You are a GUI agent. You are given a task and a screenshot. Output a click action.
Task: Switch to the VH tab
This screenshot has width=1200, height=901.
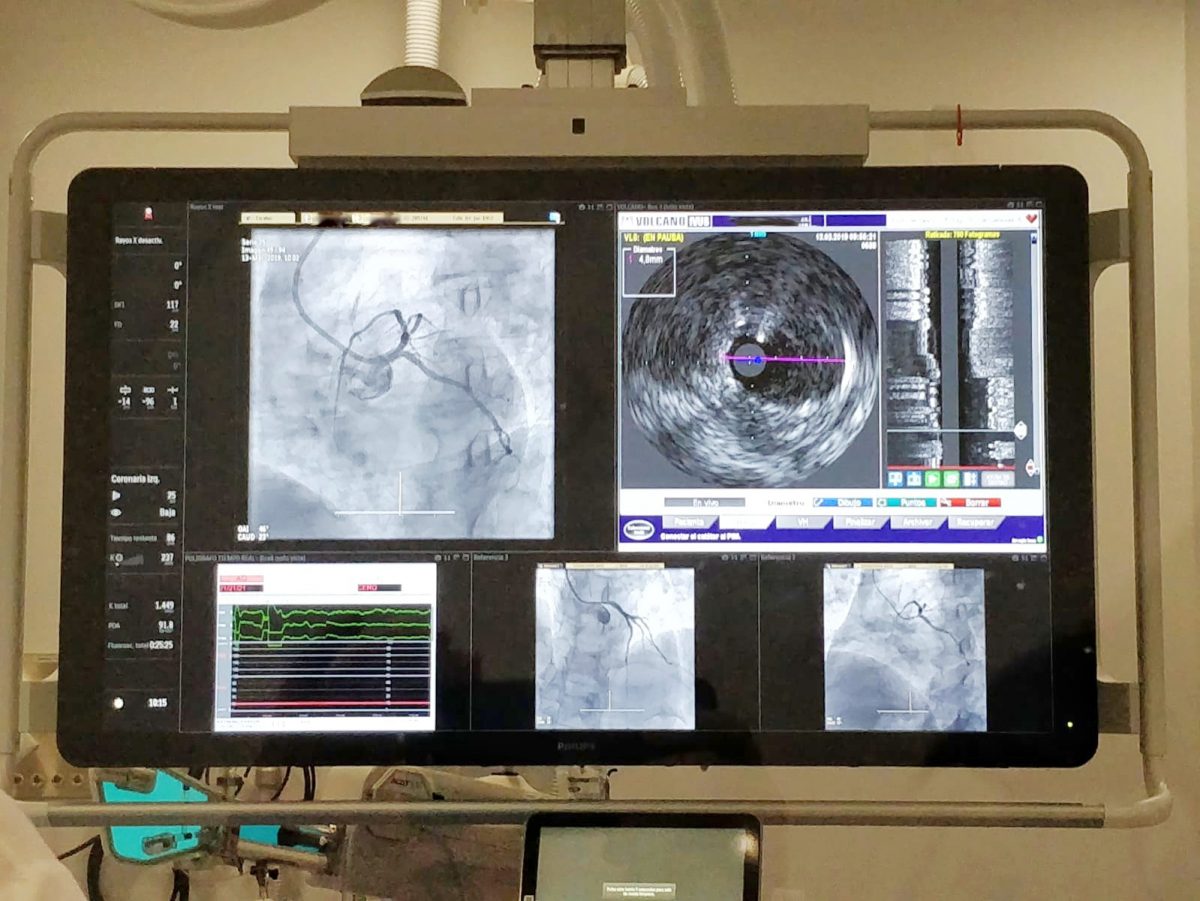pos(801,522)
